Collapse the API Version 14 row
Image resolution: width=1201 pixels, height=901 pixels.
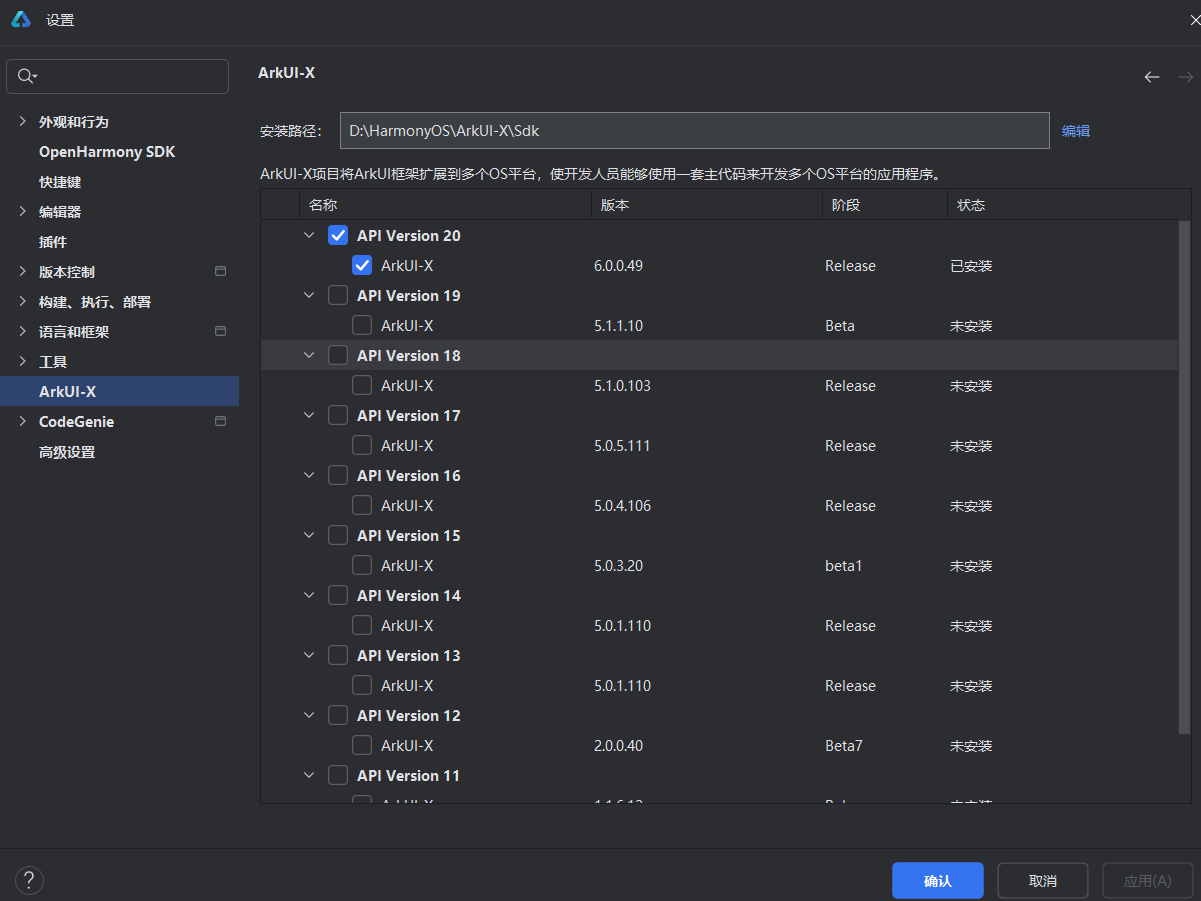[x=309, y=596]
